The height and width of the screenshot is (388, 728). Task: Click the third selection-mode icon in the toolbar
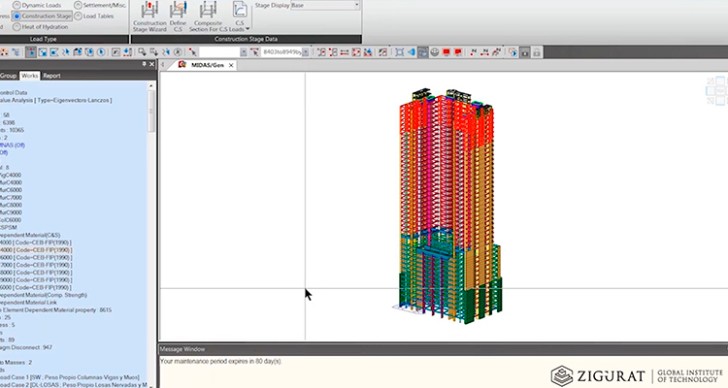click(x=54, y=52)
